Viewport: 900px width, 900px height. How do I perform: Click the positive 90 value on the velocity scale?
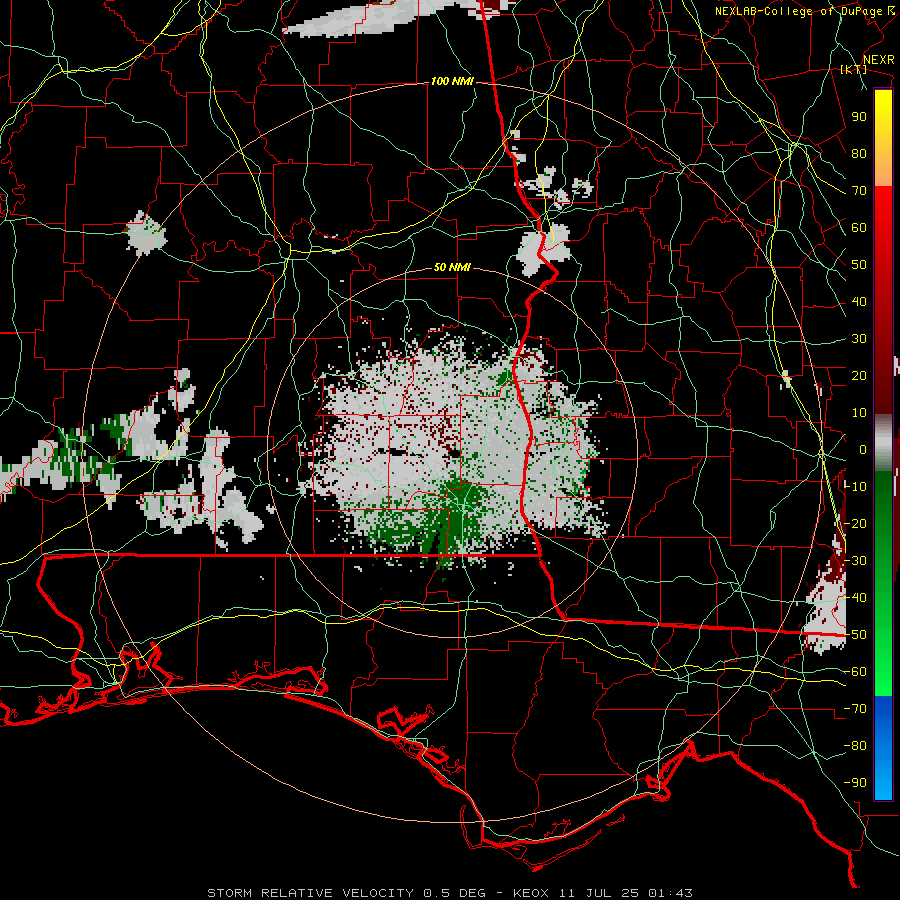click(859, 117)
